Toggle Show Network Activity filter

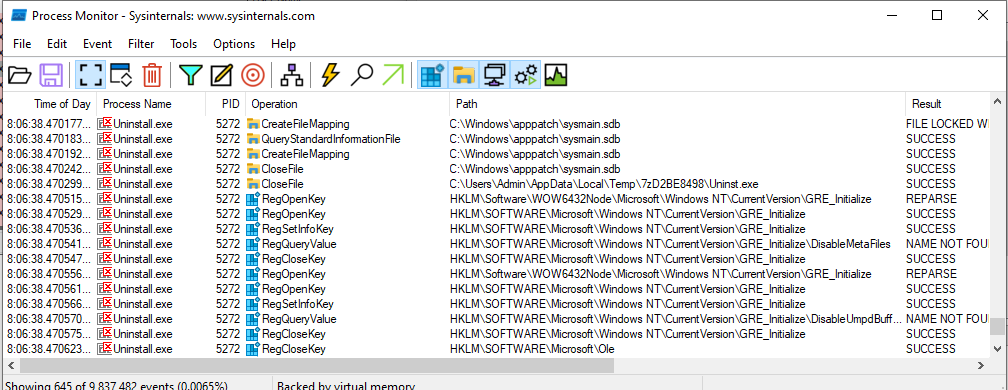495,76
